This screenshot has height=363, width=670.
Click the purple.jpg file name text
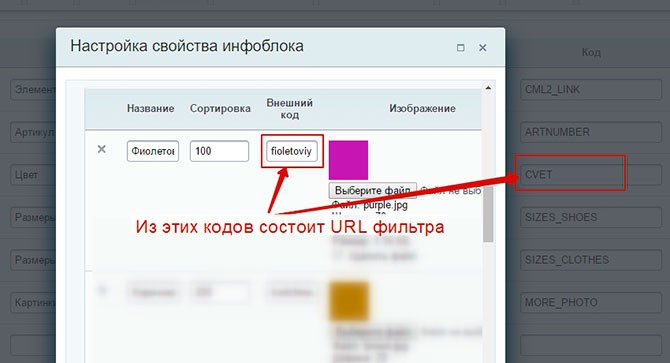pyautogui.click(x=385, y=205)
